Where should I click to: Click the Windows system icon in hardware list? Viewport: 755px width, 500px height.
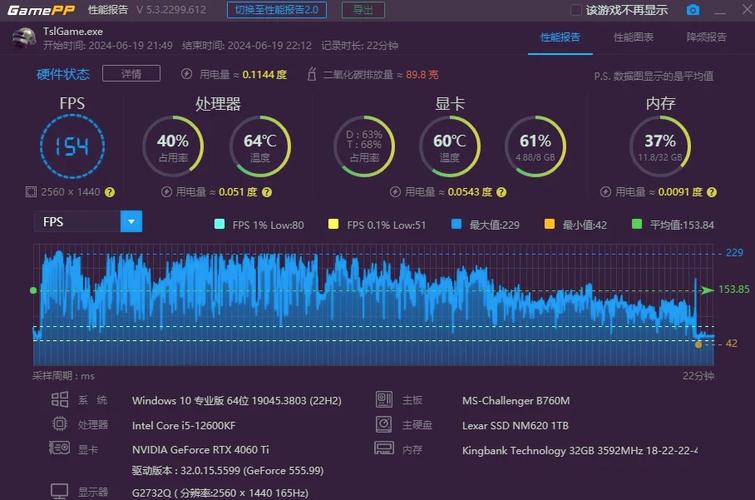(60, 400)
